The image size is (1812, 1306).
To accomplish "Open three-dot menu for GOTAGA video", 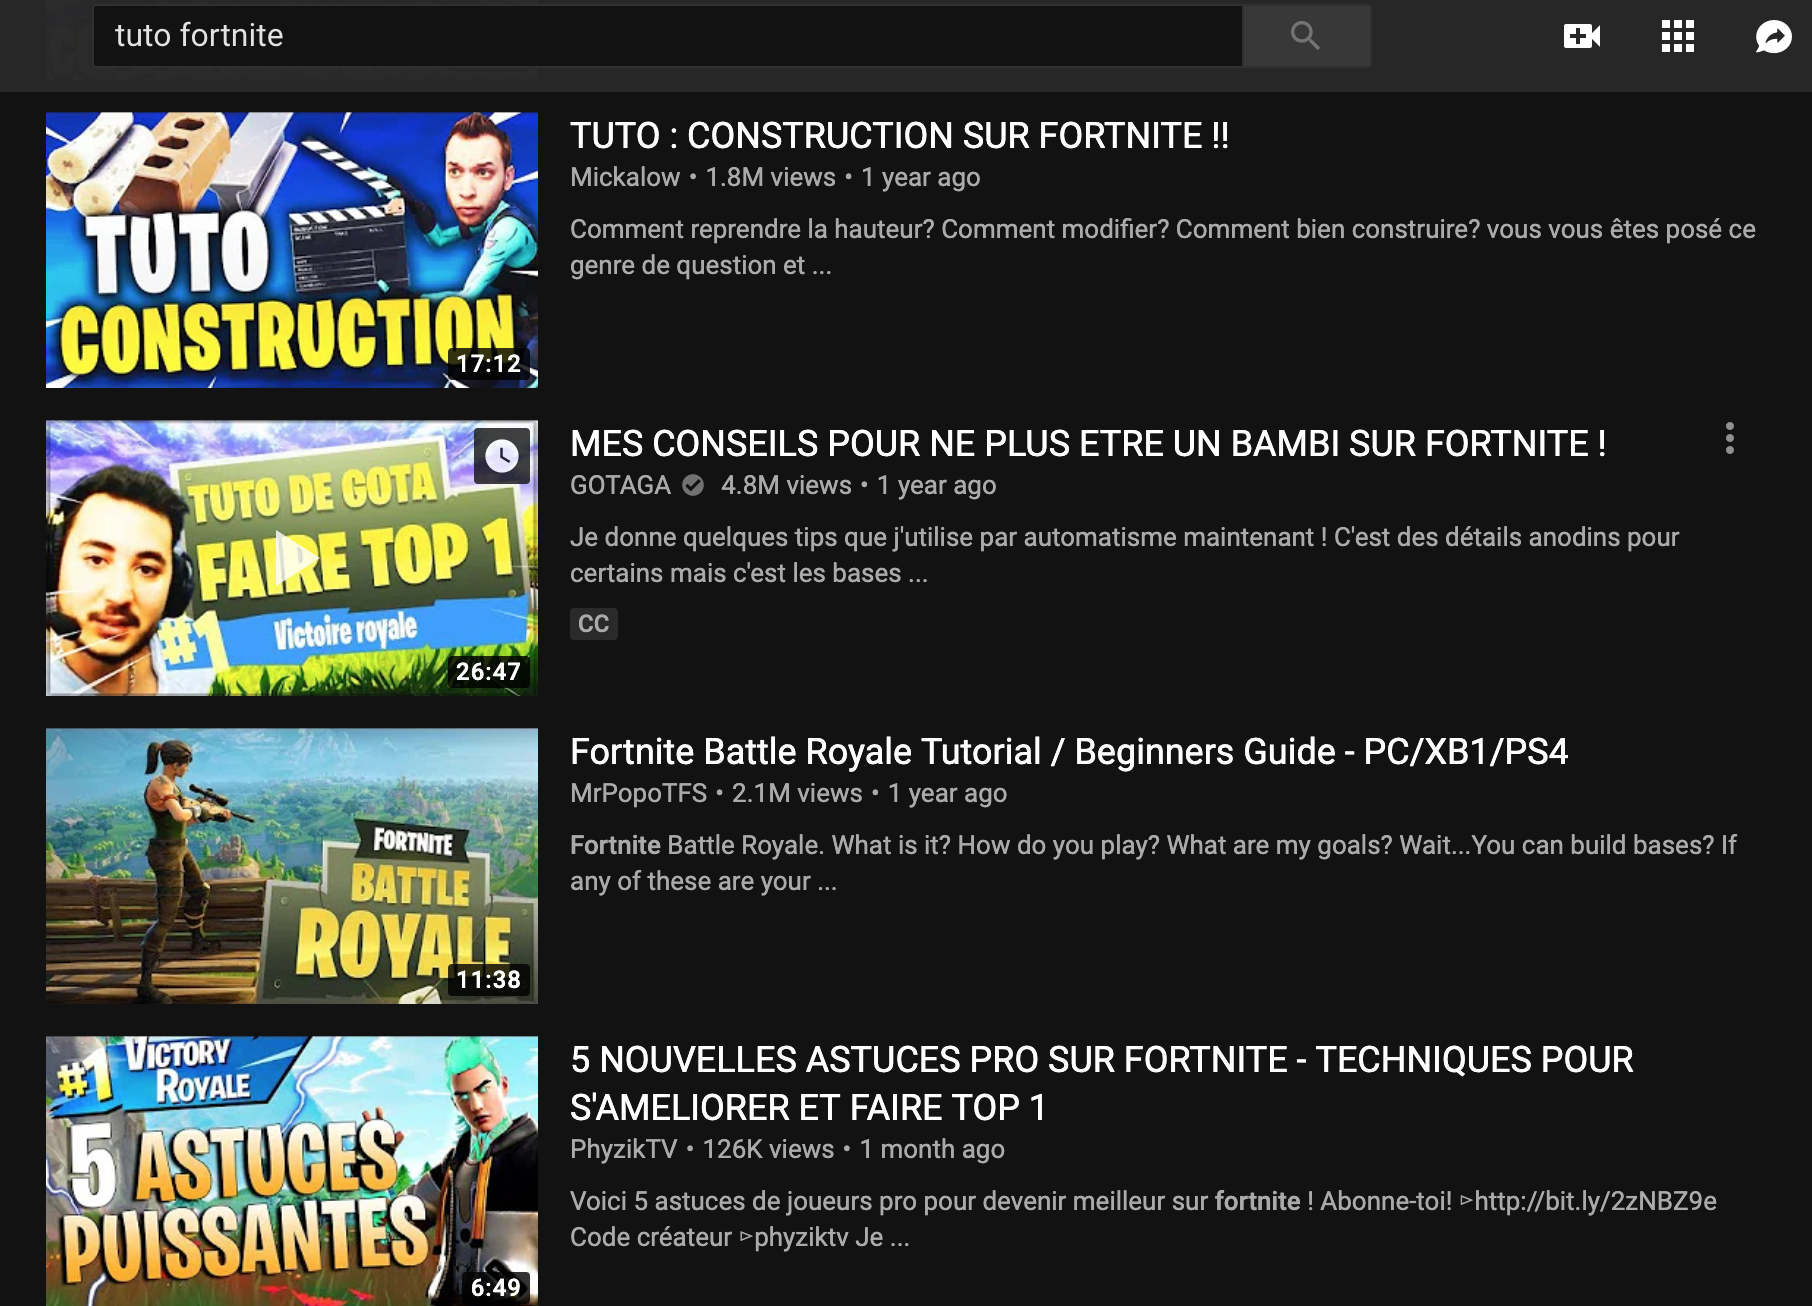I will click(1729, 439).
